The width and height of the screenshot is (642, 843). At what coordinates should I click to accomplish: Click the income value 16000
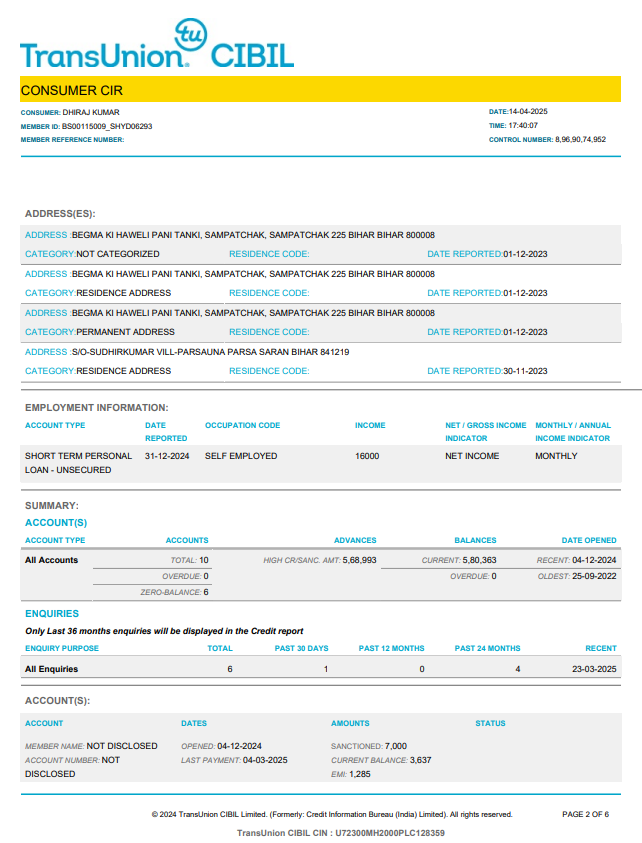pyautogui.click(x=367, y=456)
